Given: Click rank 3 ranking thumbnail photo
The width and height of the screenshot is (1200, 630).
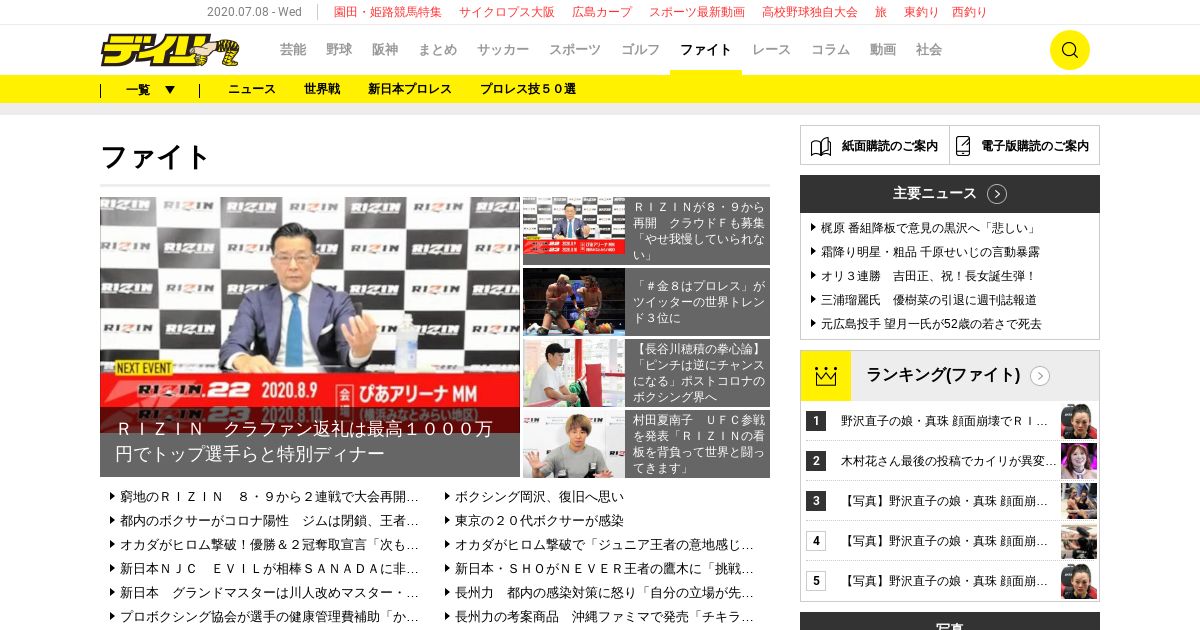Looking at the screenshot, I should tap(1079, 501).
